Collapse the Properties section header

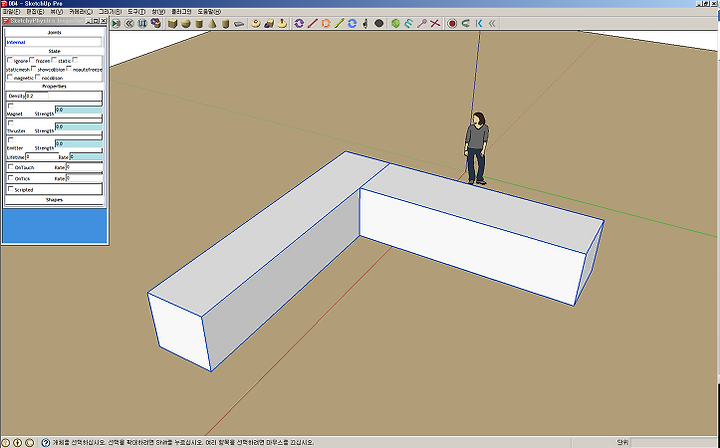[54, 86]
